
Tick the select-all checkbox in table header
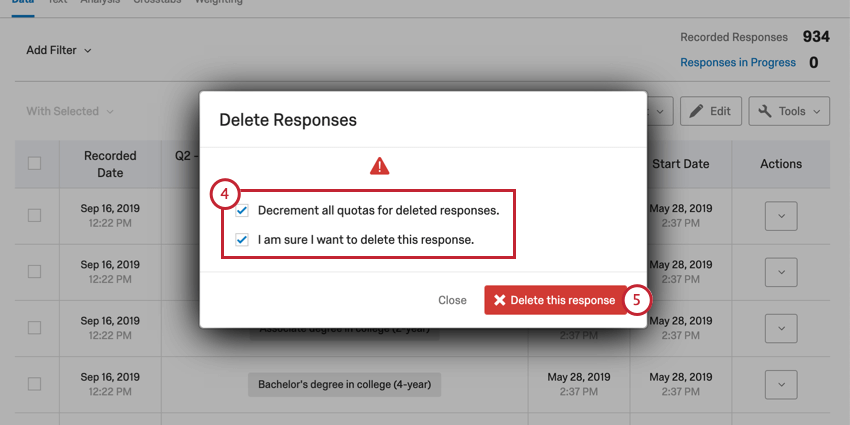coord(34,163)
